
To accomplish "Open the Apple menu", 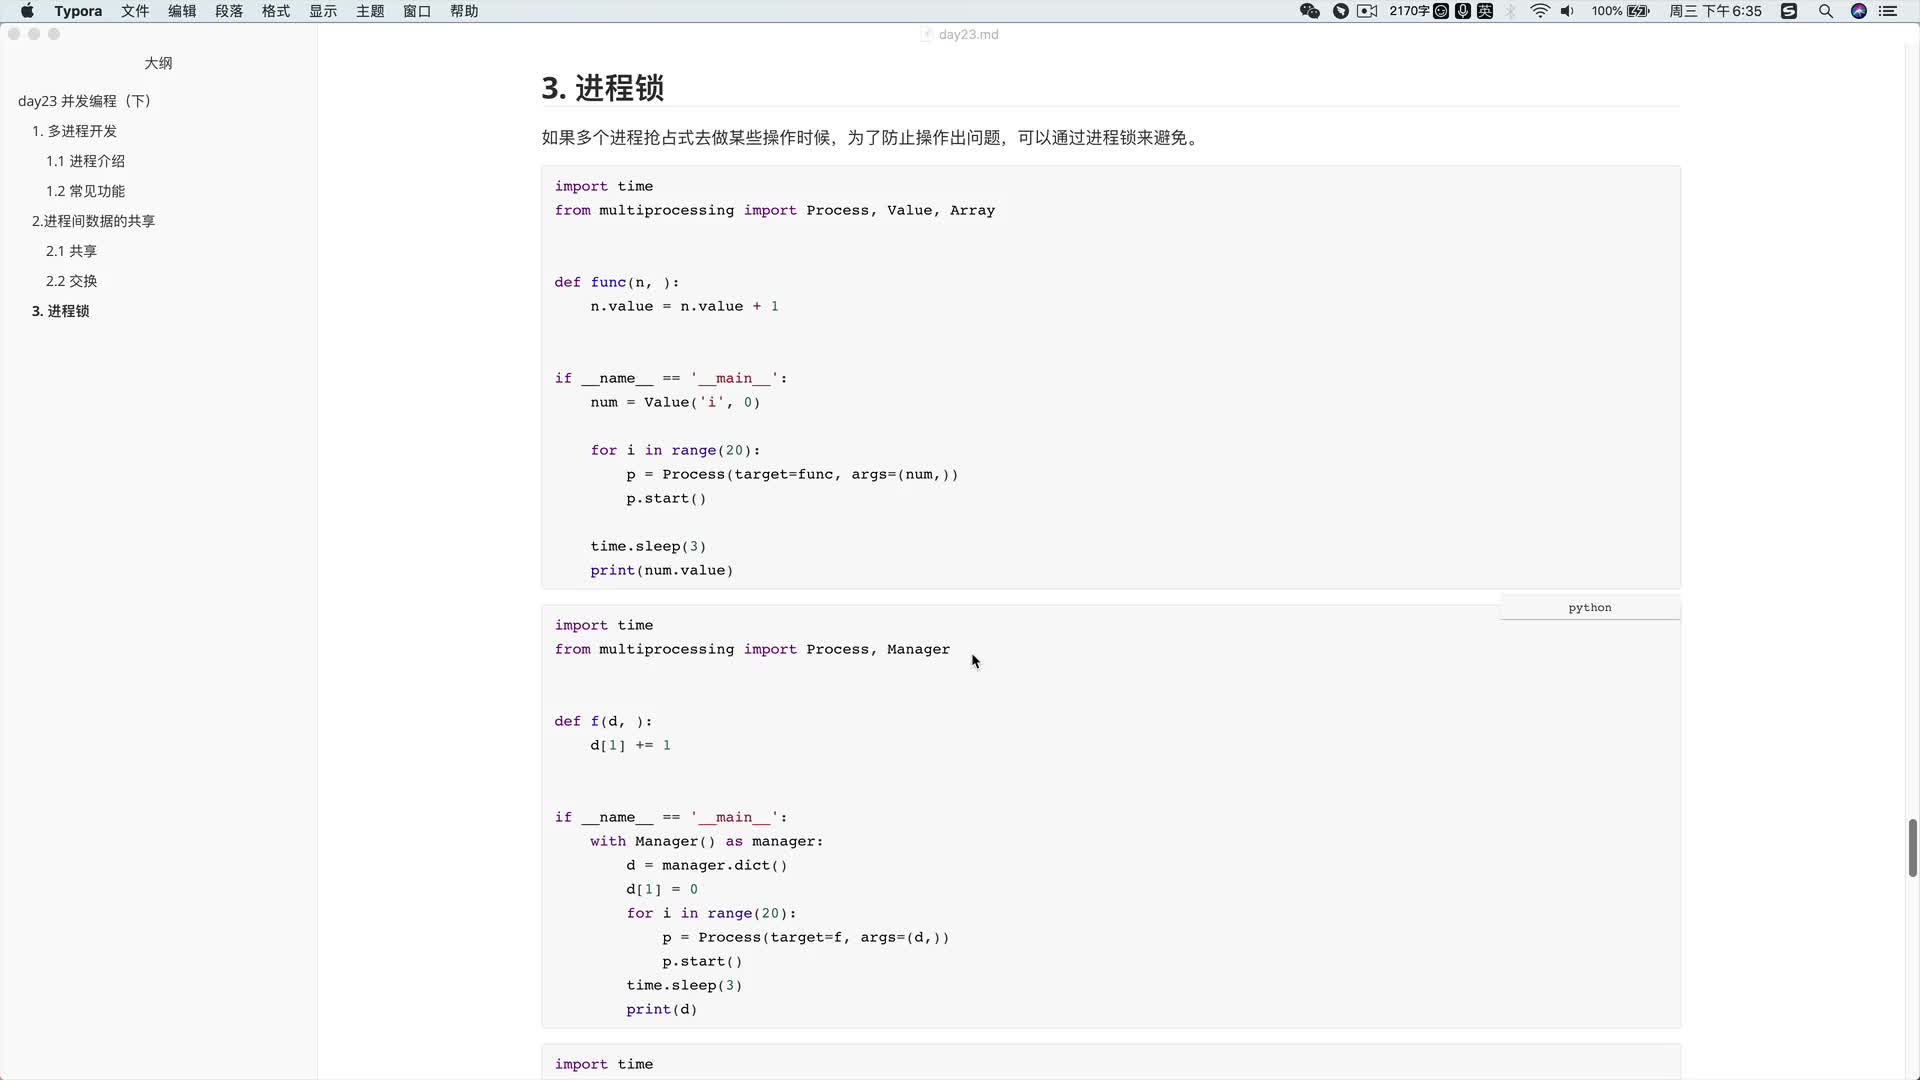I will [x=27, y=11].
